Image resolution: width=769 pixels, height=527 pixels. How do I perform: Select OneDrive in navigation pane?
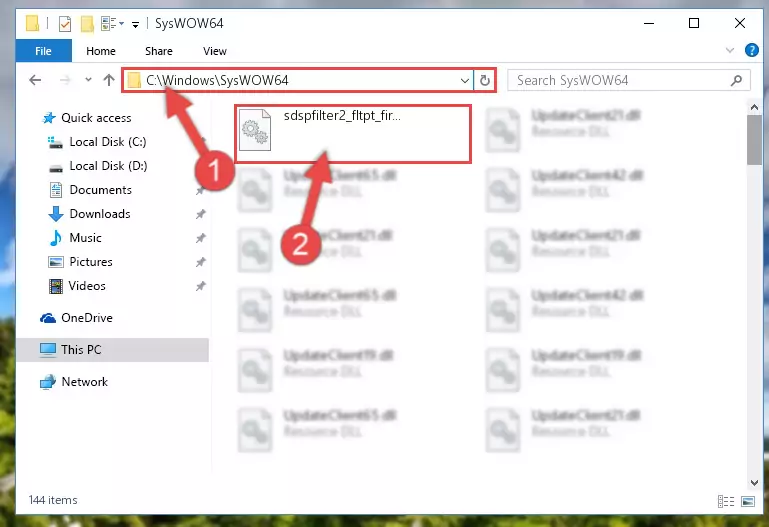87,318
